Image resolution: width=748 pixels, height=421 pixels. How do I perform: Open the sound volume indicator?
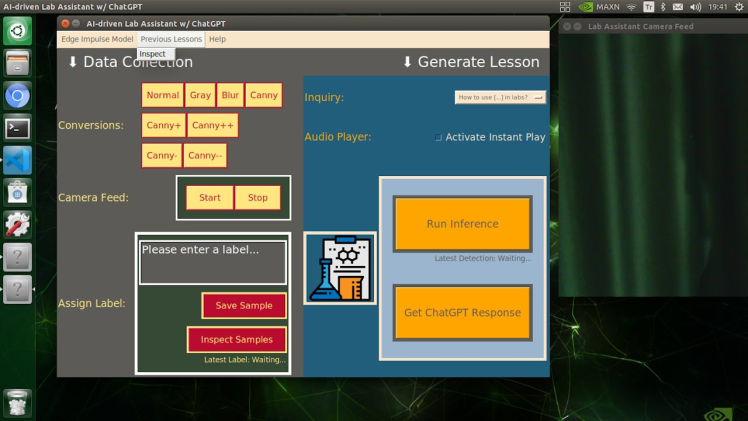695,7
